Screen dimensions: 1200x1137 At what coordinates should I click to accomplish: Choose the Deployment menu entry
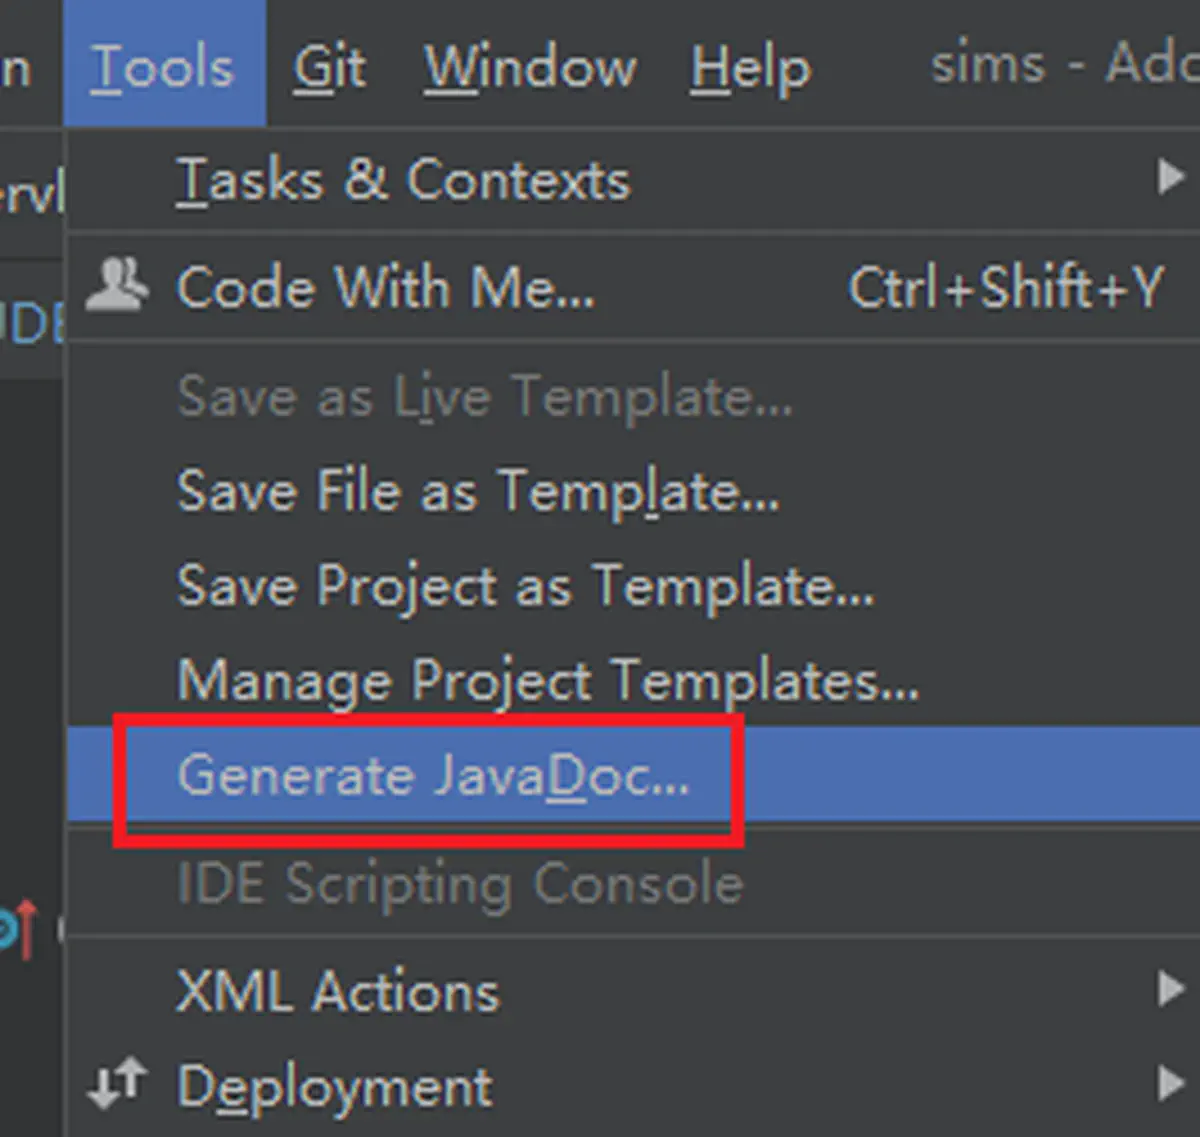tap(634, 1086)
